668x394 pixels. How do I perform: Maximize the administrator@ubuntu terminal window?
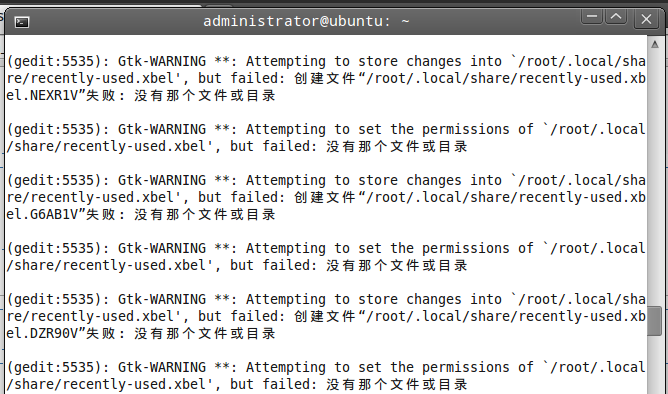(x=616, y=17)
